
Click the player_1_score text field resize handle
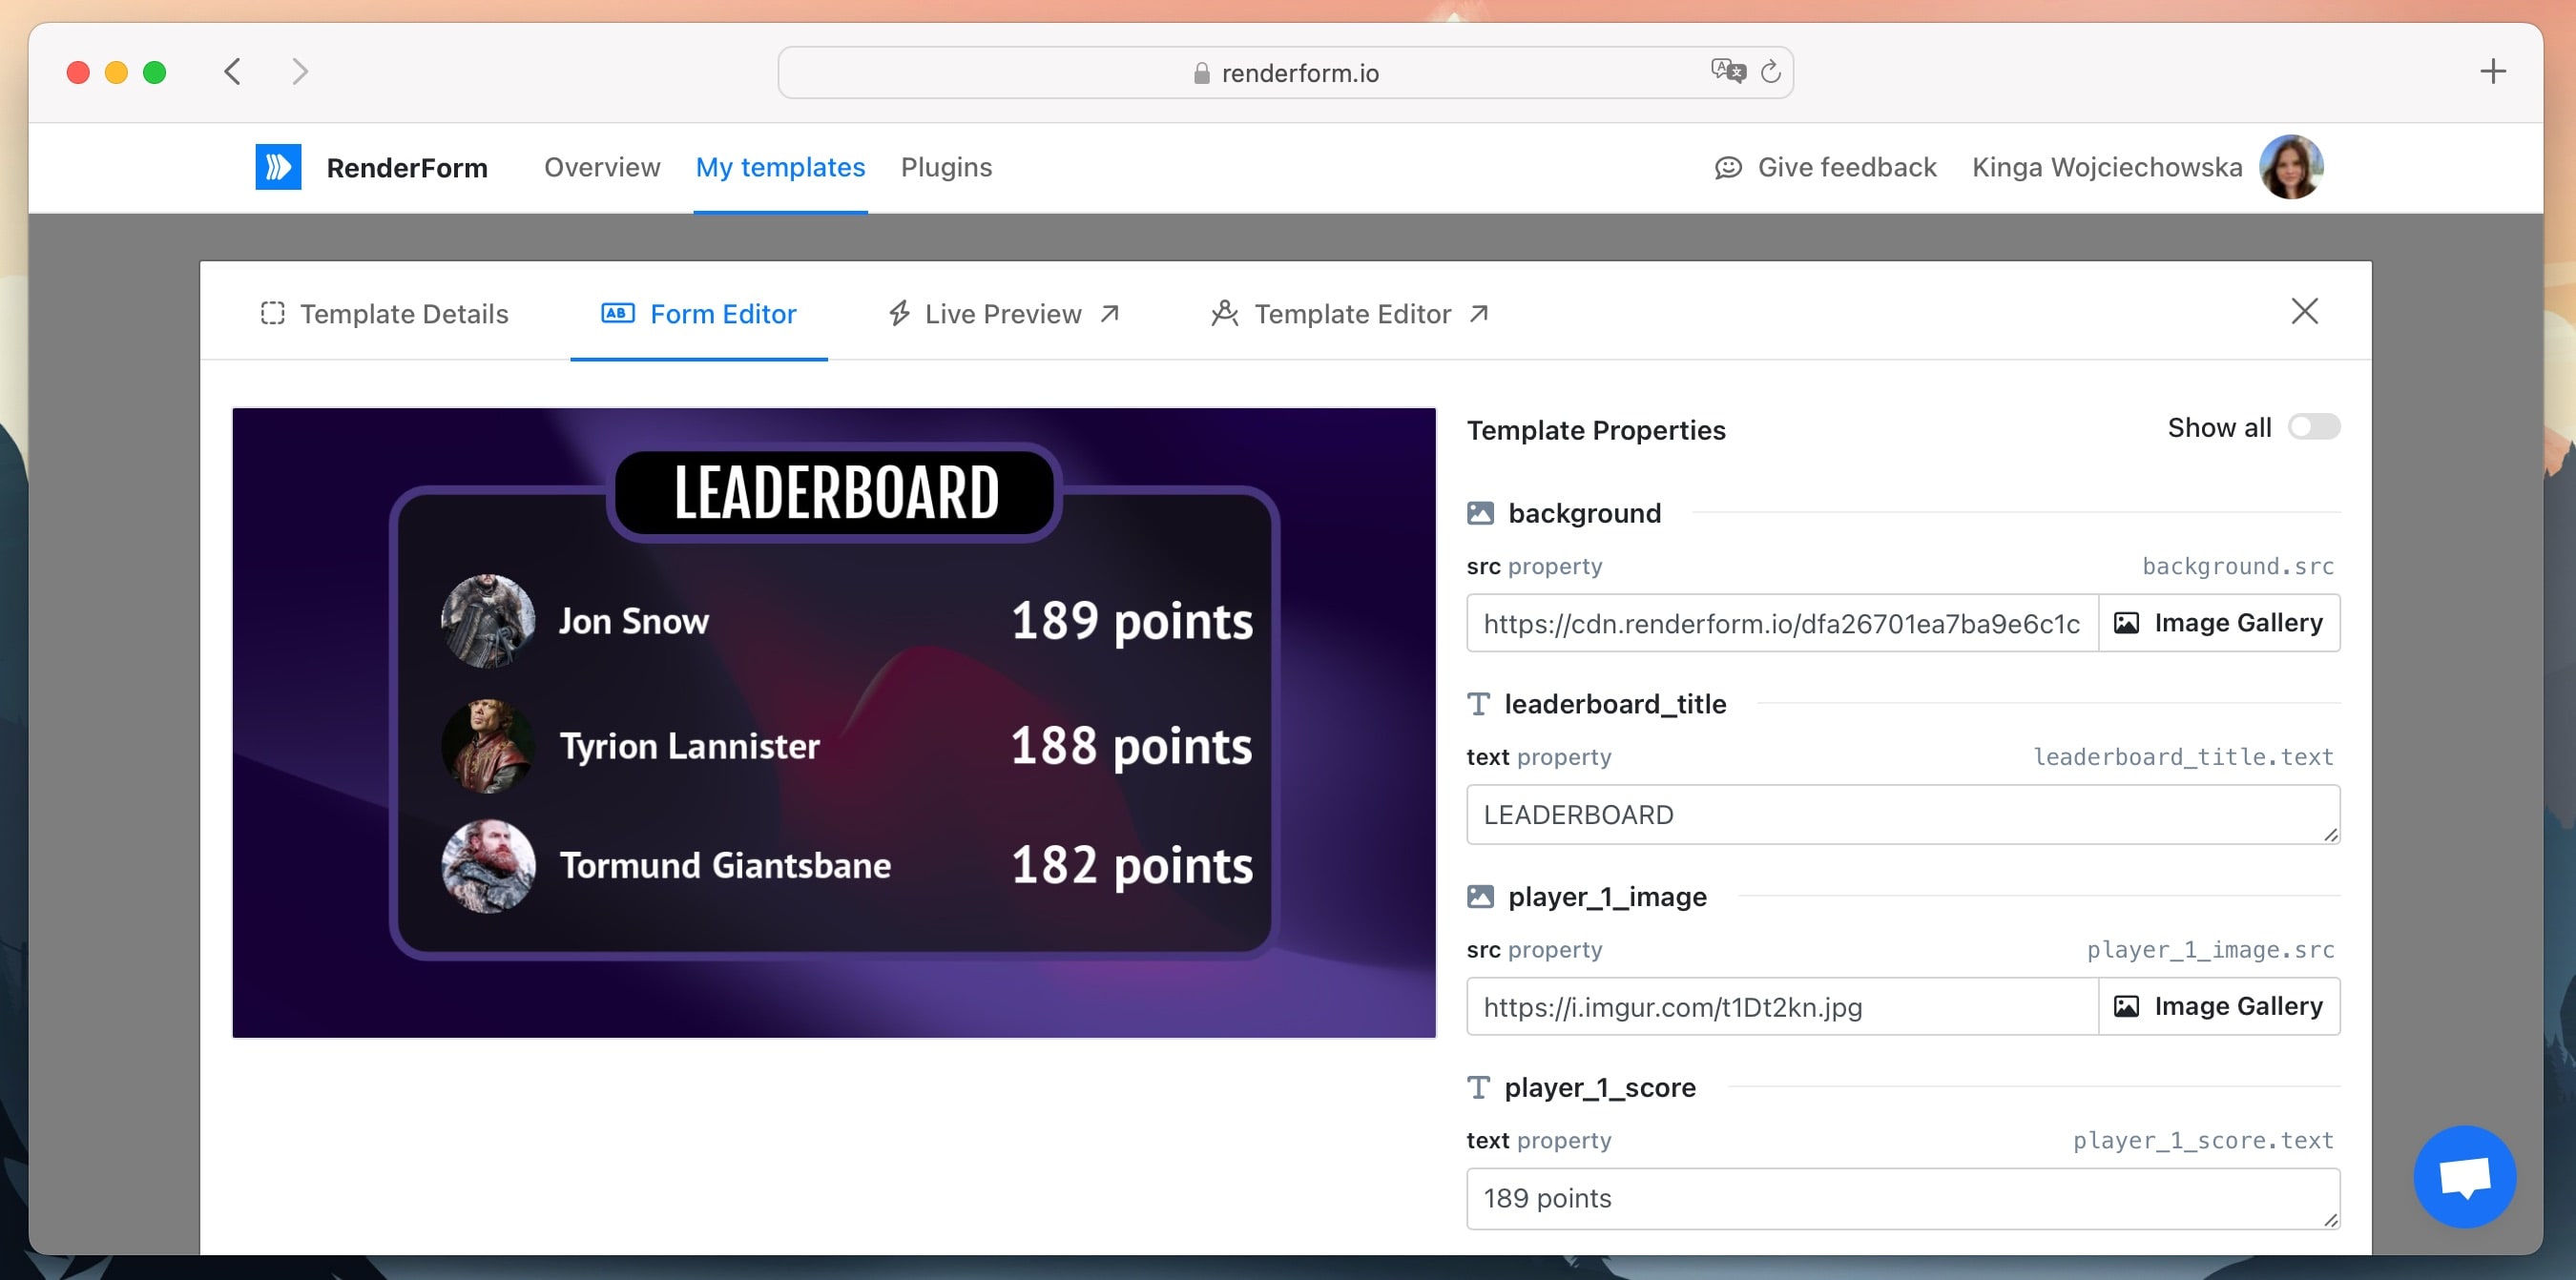[x=2330, y=1218]
